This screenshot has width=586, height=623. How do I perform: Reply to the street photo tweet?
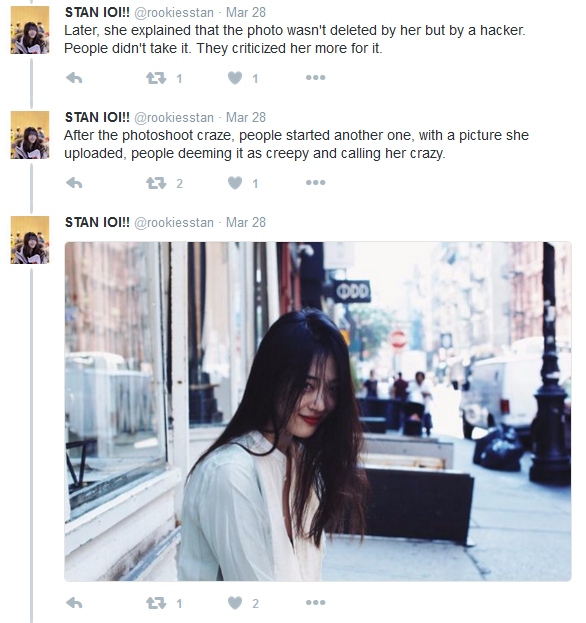(74, 603)
